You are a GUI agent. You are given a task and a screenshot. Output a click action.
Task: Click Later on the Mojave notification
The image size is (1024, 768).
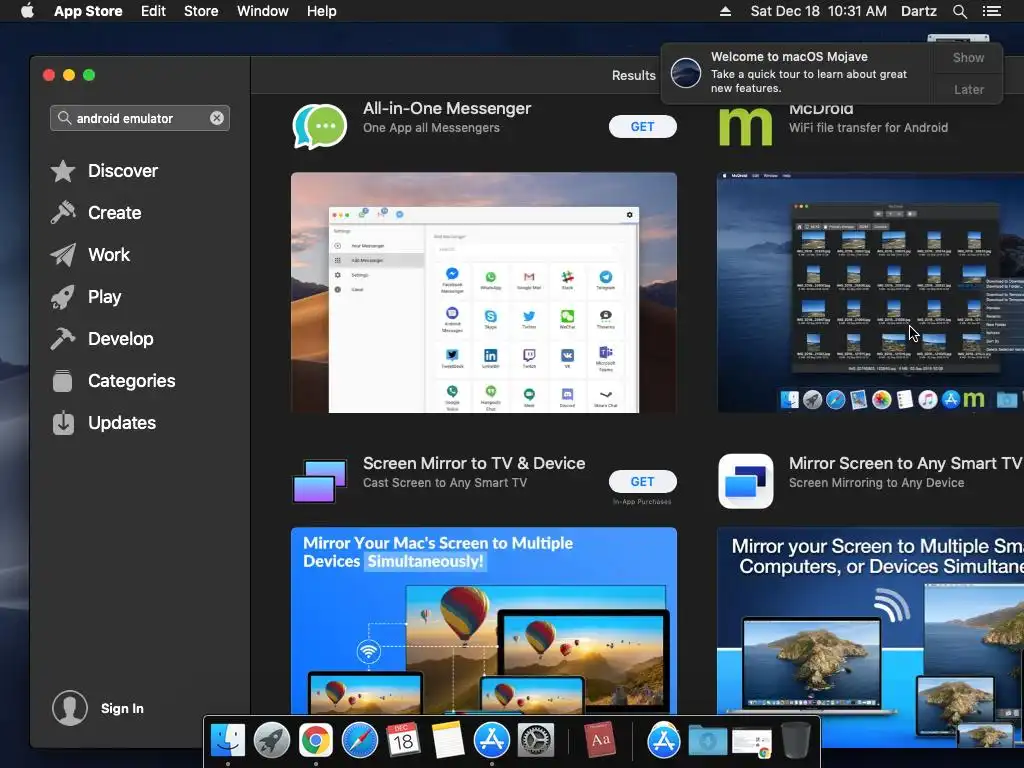coord(968,89)
